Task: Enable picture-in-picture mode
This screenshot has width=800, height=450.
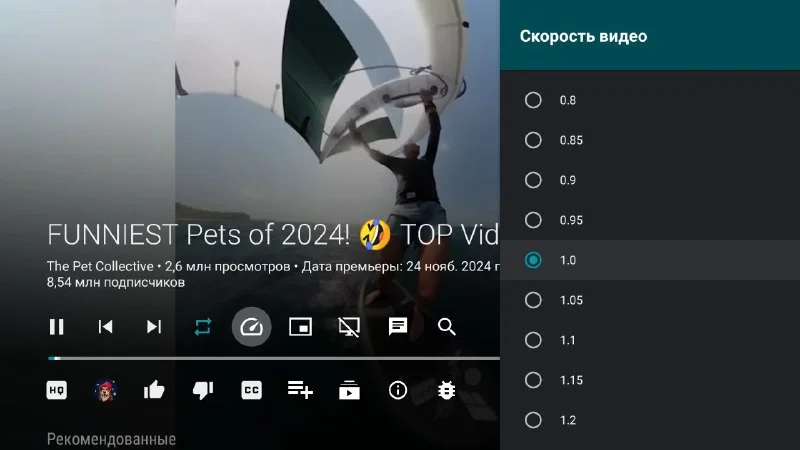Action: [300, 326]
